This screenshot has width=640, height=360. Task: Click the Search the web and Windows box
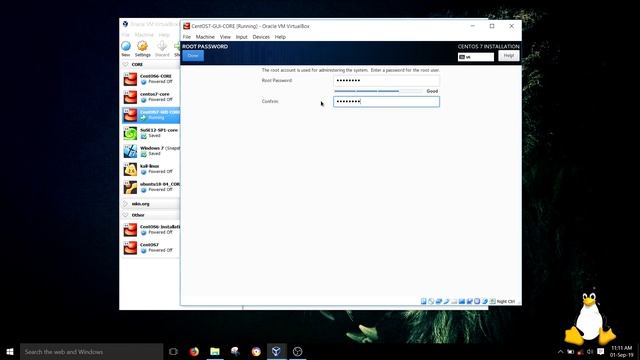pyautogui.click(x=91, y=351)
